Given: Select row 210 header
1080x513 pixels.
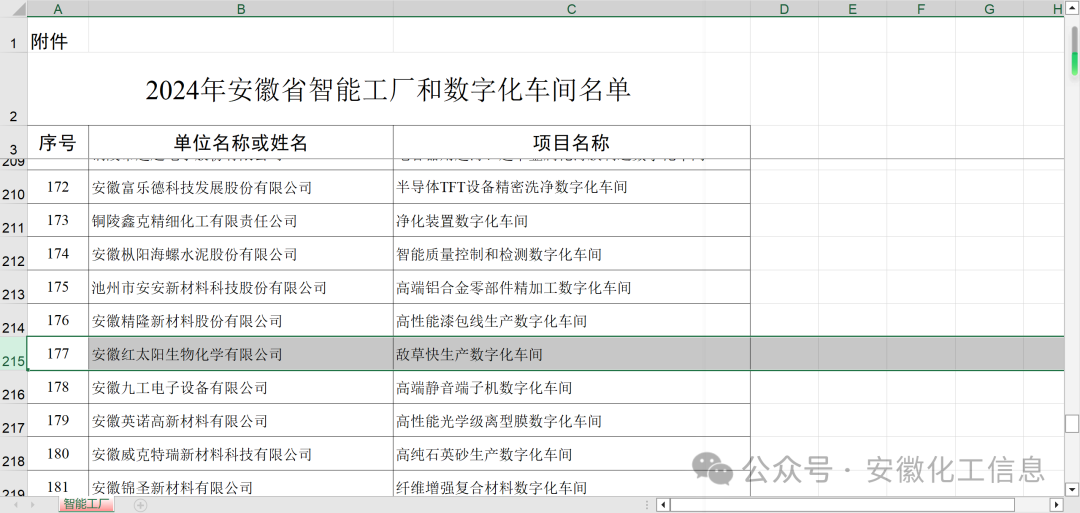Looking at the screenshot, I should (x=13, y=187).
